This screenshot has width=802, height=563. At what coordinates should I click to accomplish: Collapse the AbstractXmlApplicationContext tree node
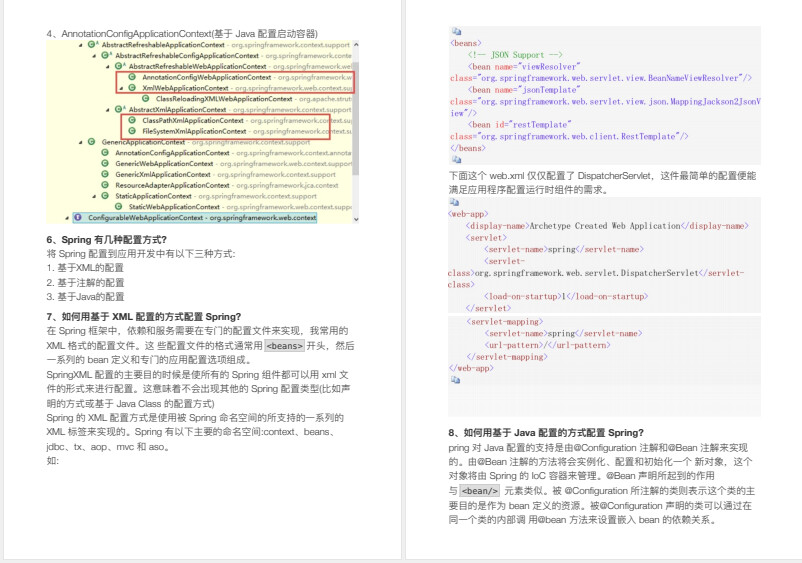pyautogui.click(x=108, y=110)
